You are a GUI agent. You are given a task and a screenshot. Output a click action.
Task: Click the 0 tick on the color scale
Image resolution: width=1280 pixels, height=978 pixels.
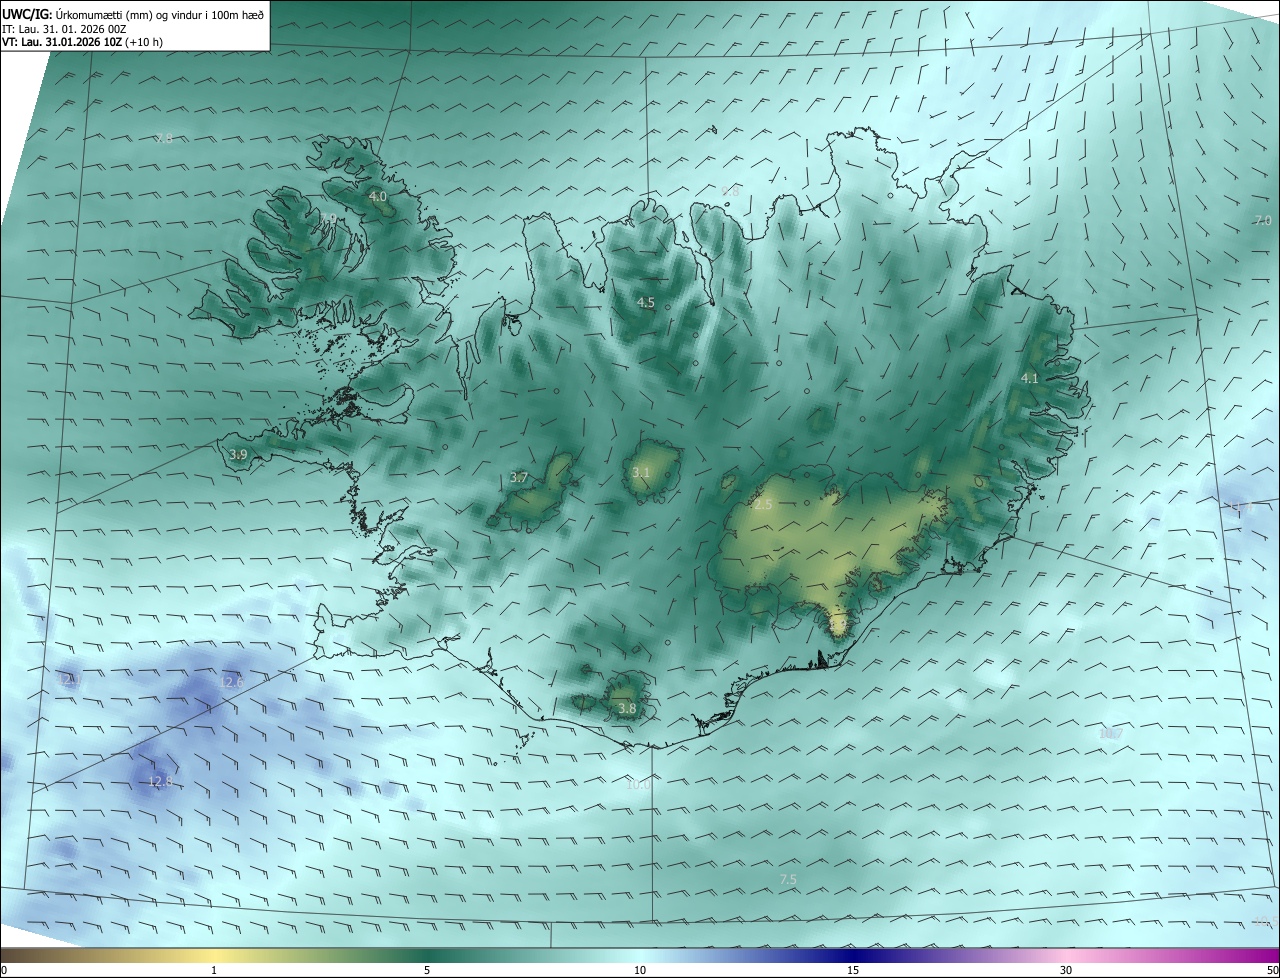click(x=4, y=970)
